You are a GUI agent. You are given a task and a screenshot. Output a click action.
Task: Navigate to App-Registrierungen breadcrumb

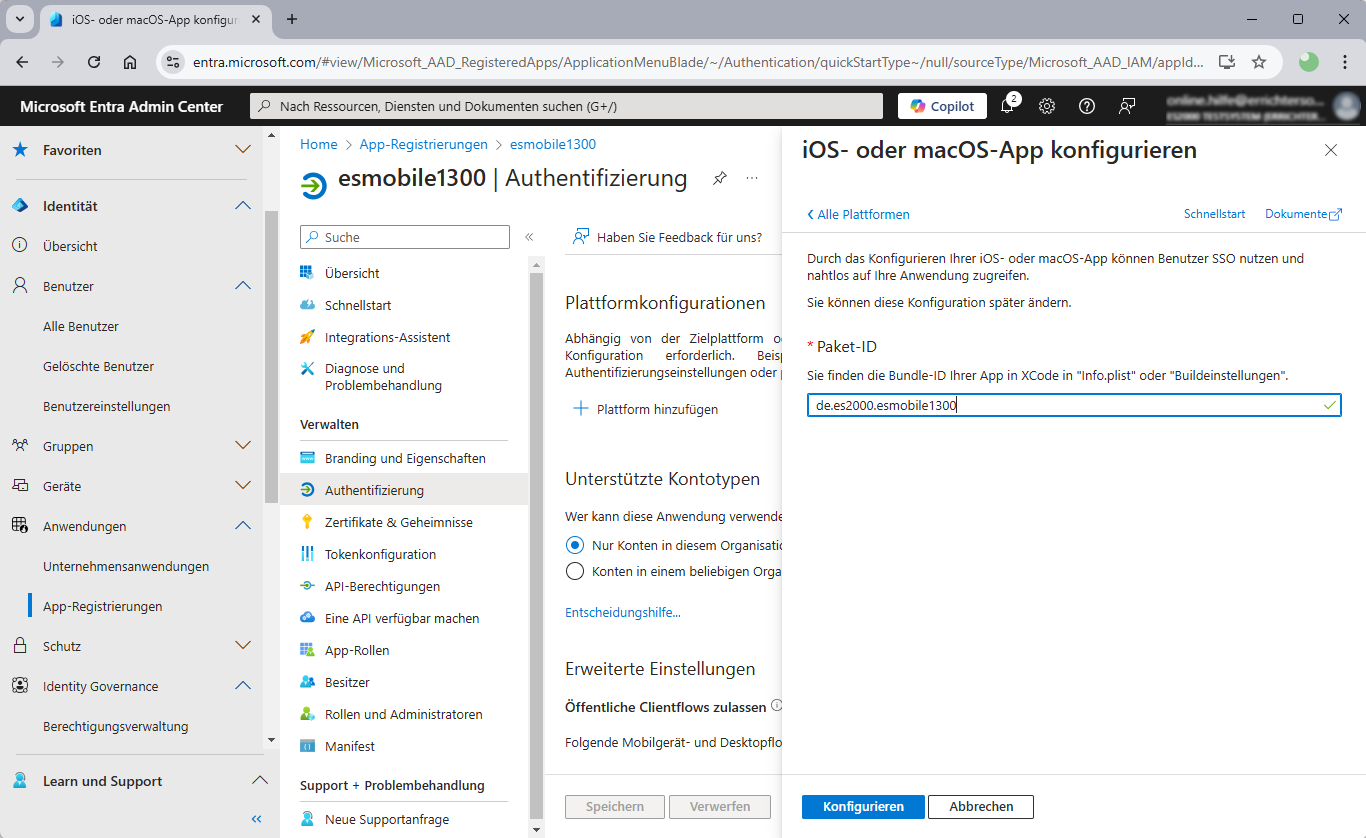424,144
